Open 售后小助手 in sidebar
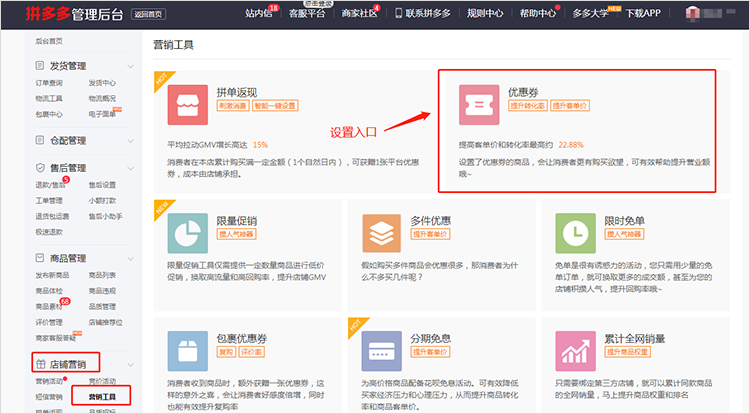The image size is (750, 414). pyautogui.click(x=105, y=216)
